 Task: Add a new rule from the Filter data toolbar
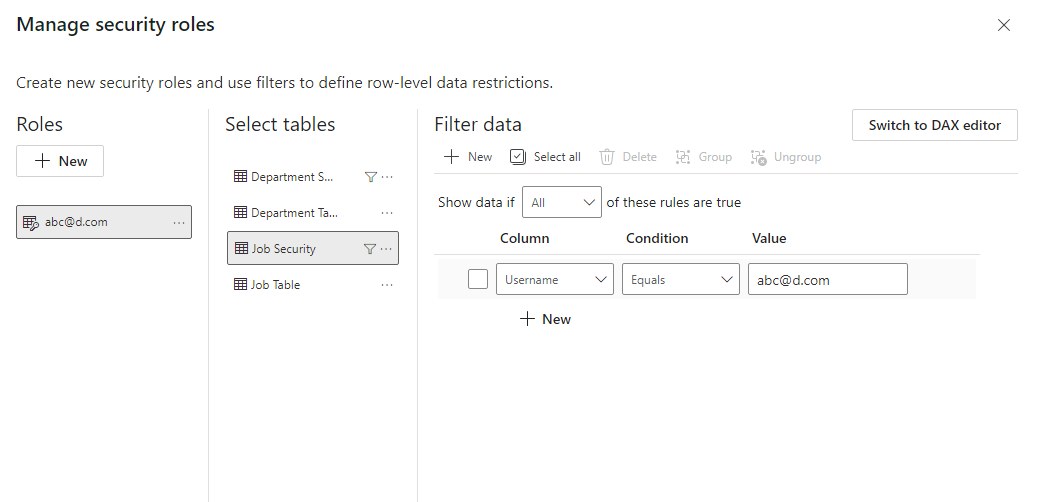click(x=468, y=157)
